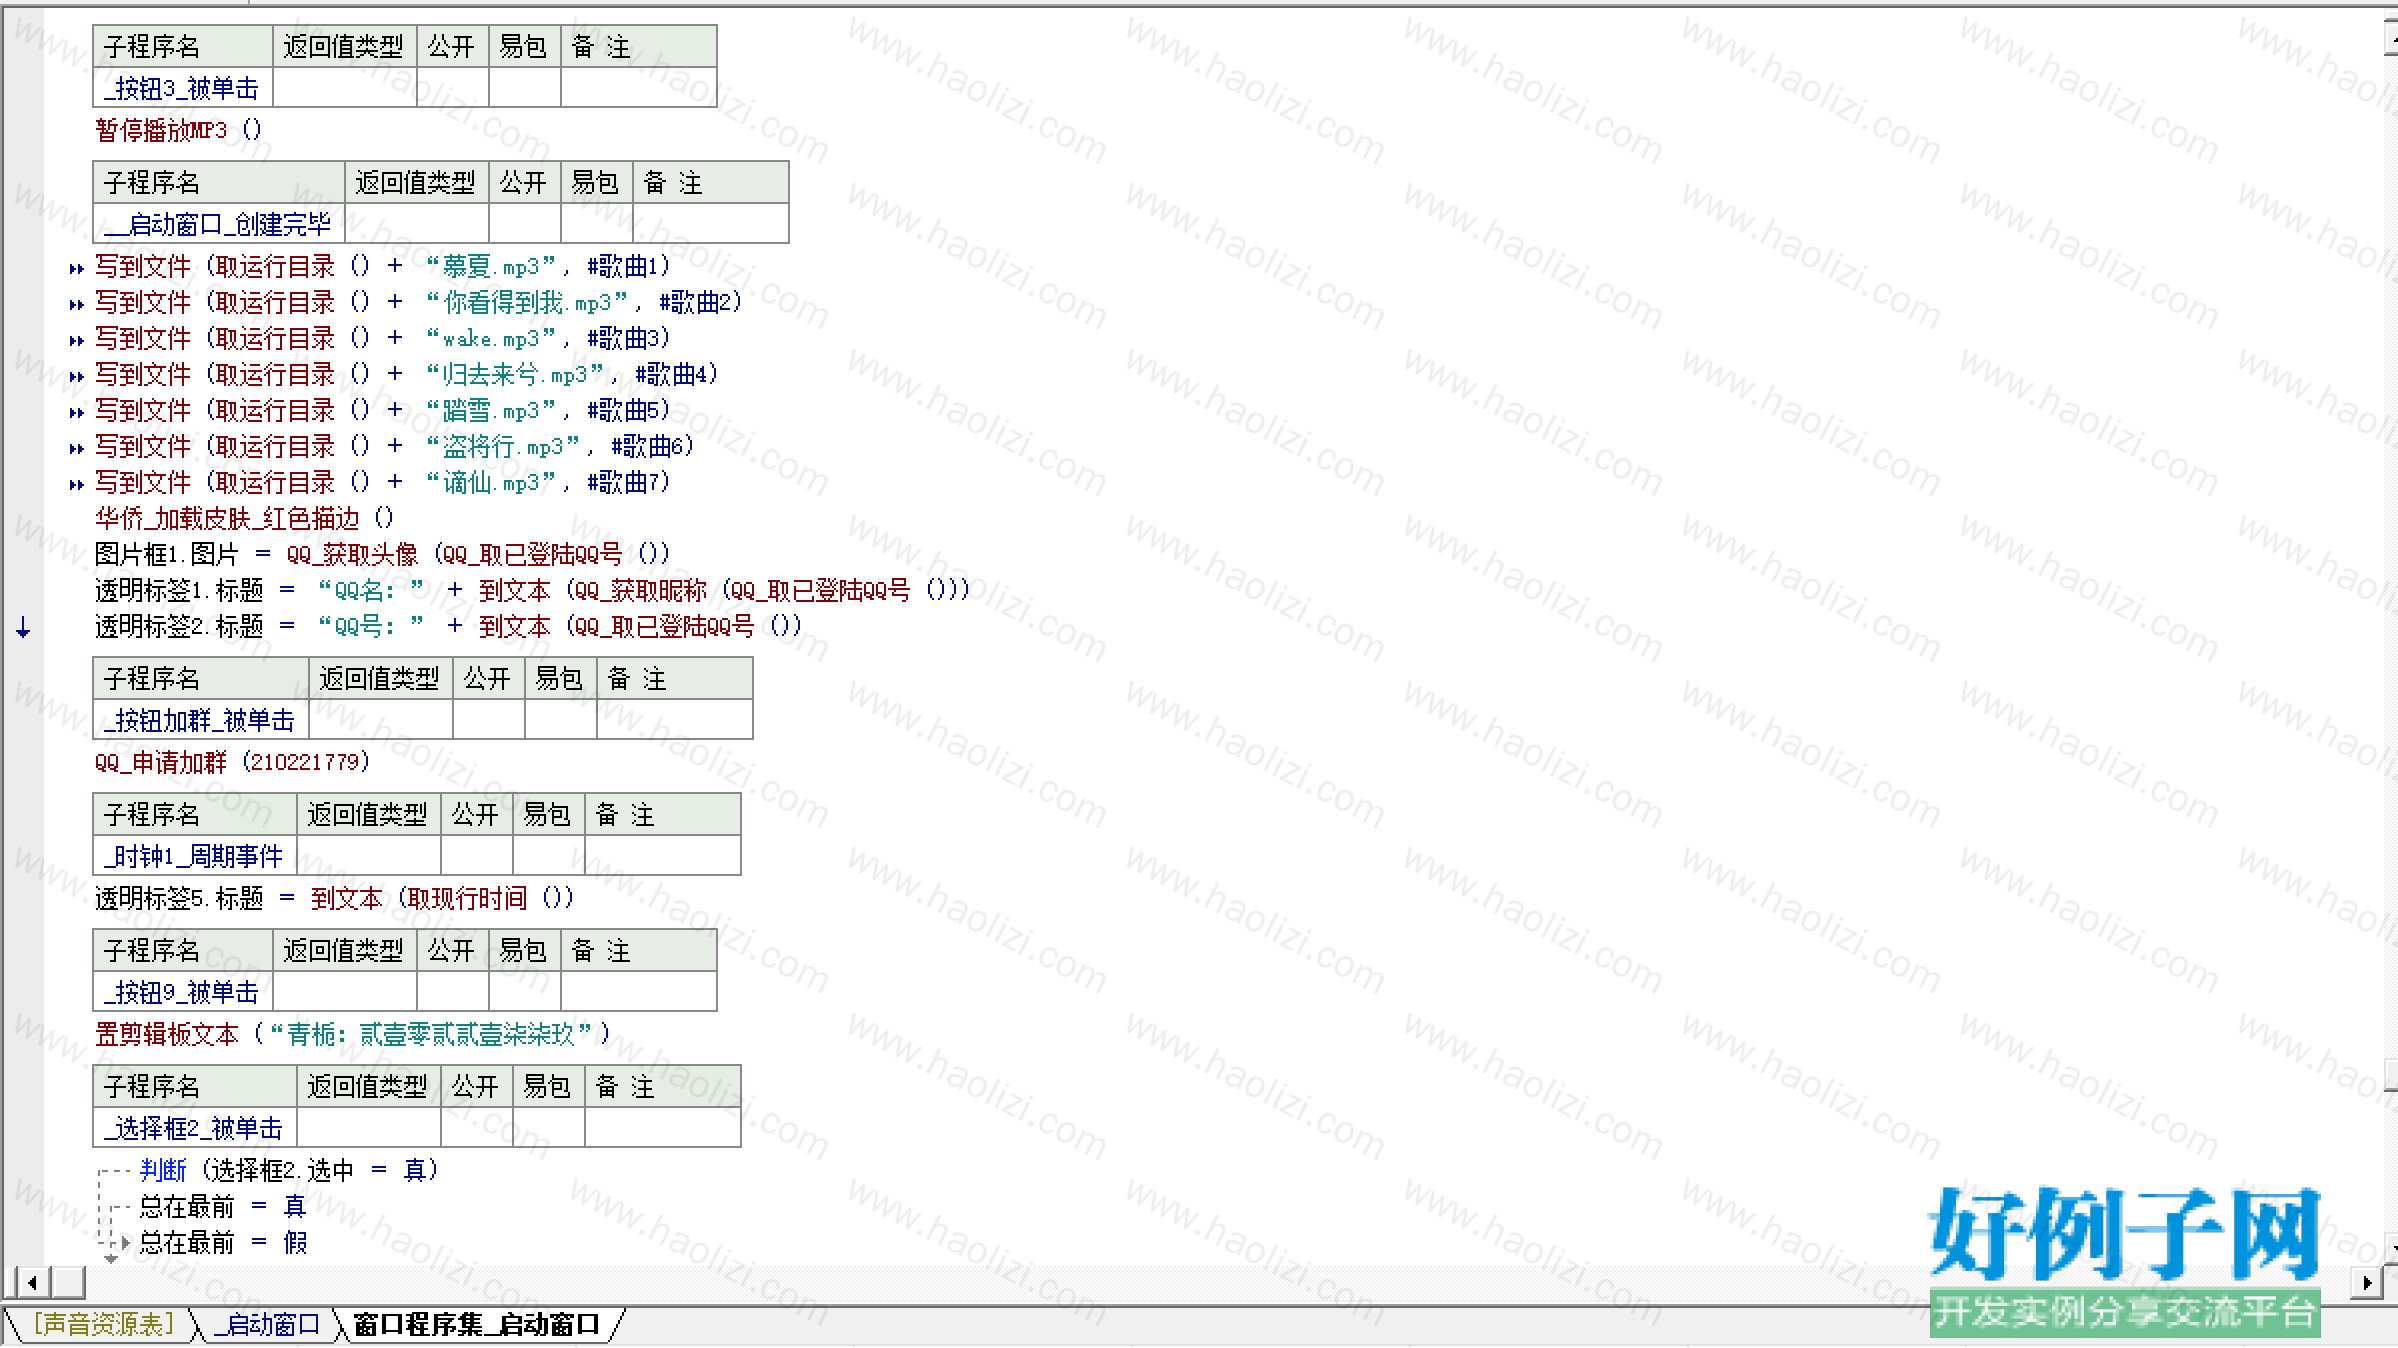Select subroutine name _按钮3_被单击
This screenshot has width=2398, height=1348.
click(x=182, y=88)
